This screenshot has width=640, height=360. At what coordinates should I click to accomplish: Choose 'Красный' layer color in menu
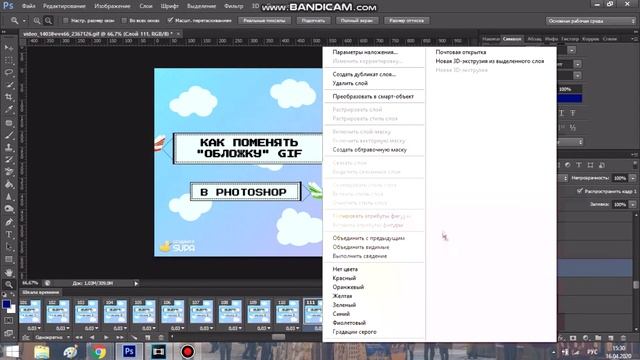tap(344, 278)
